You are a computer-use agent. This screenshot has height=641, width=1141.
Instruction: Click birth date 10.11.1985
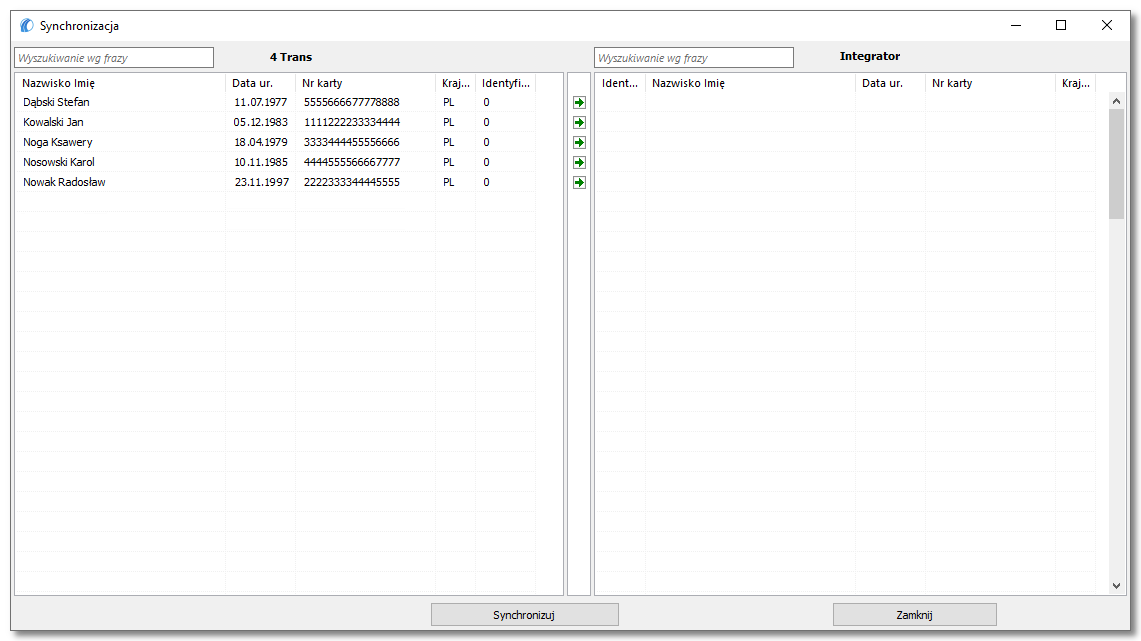261,162
